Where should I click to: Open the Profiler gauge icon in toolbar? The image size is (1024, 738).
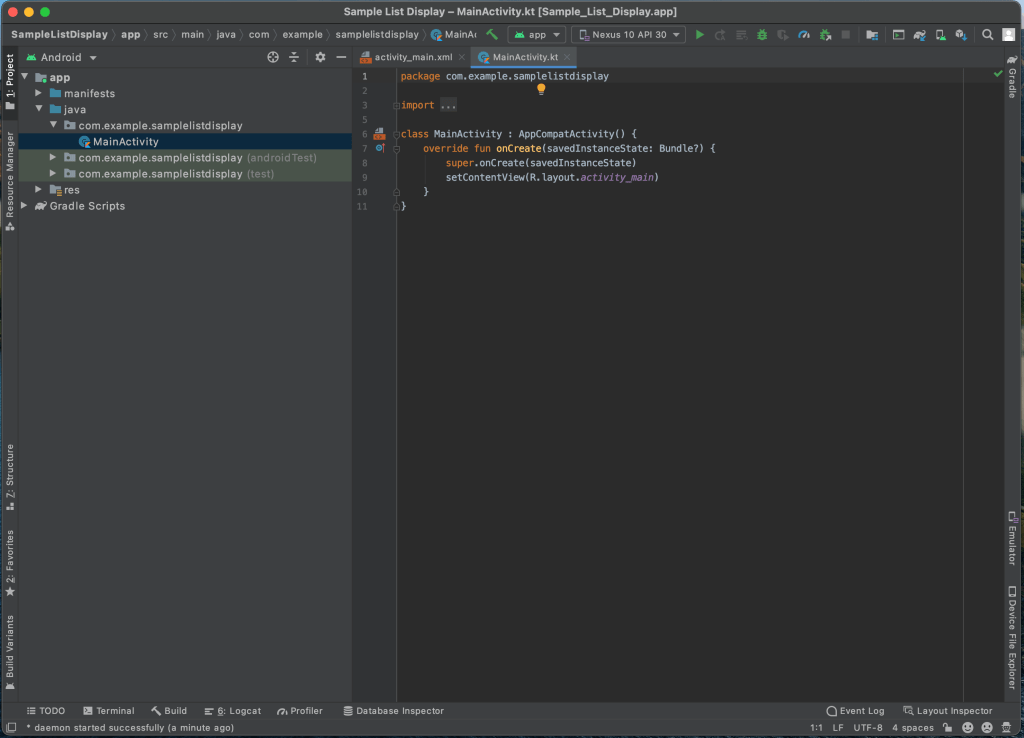click(804, 34)
